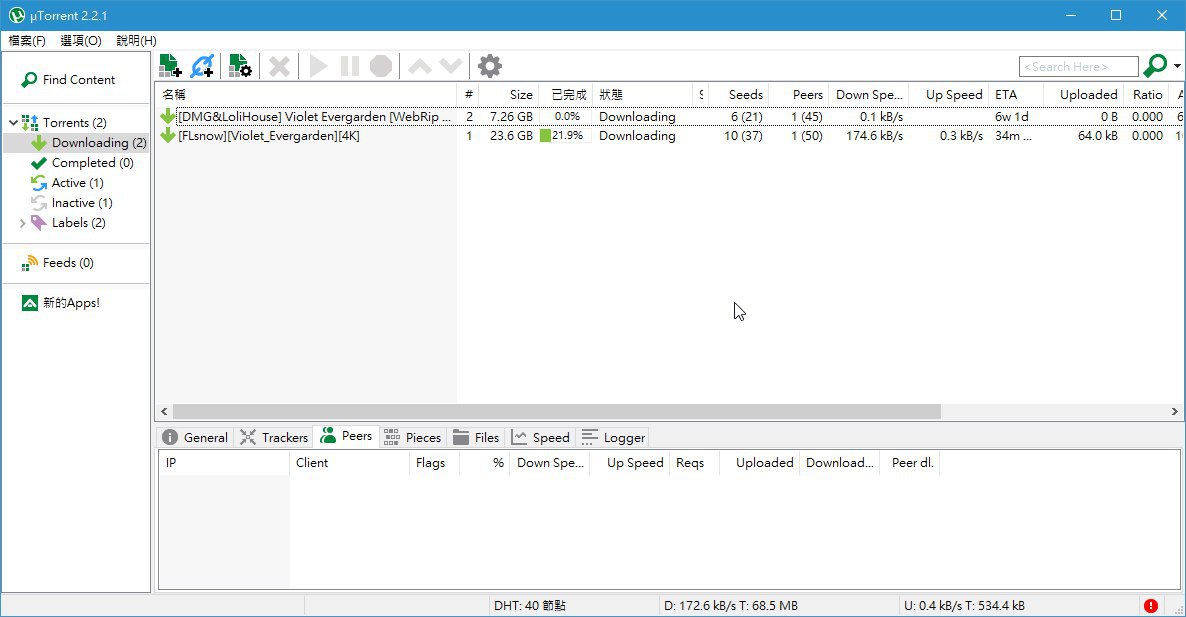The image size is (1186, 617).
Task: Expand the Labels tree node
Action: pos(23,223)
